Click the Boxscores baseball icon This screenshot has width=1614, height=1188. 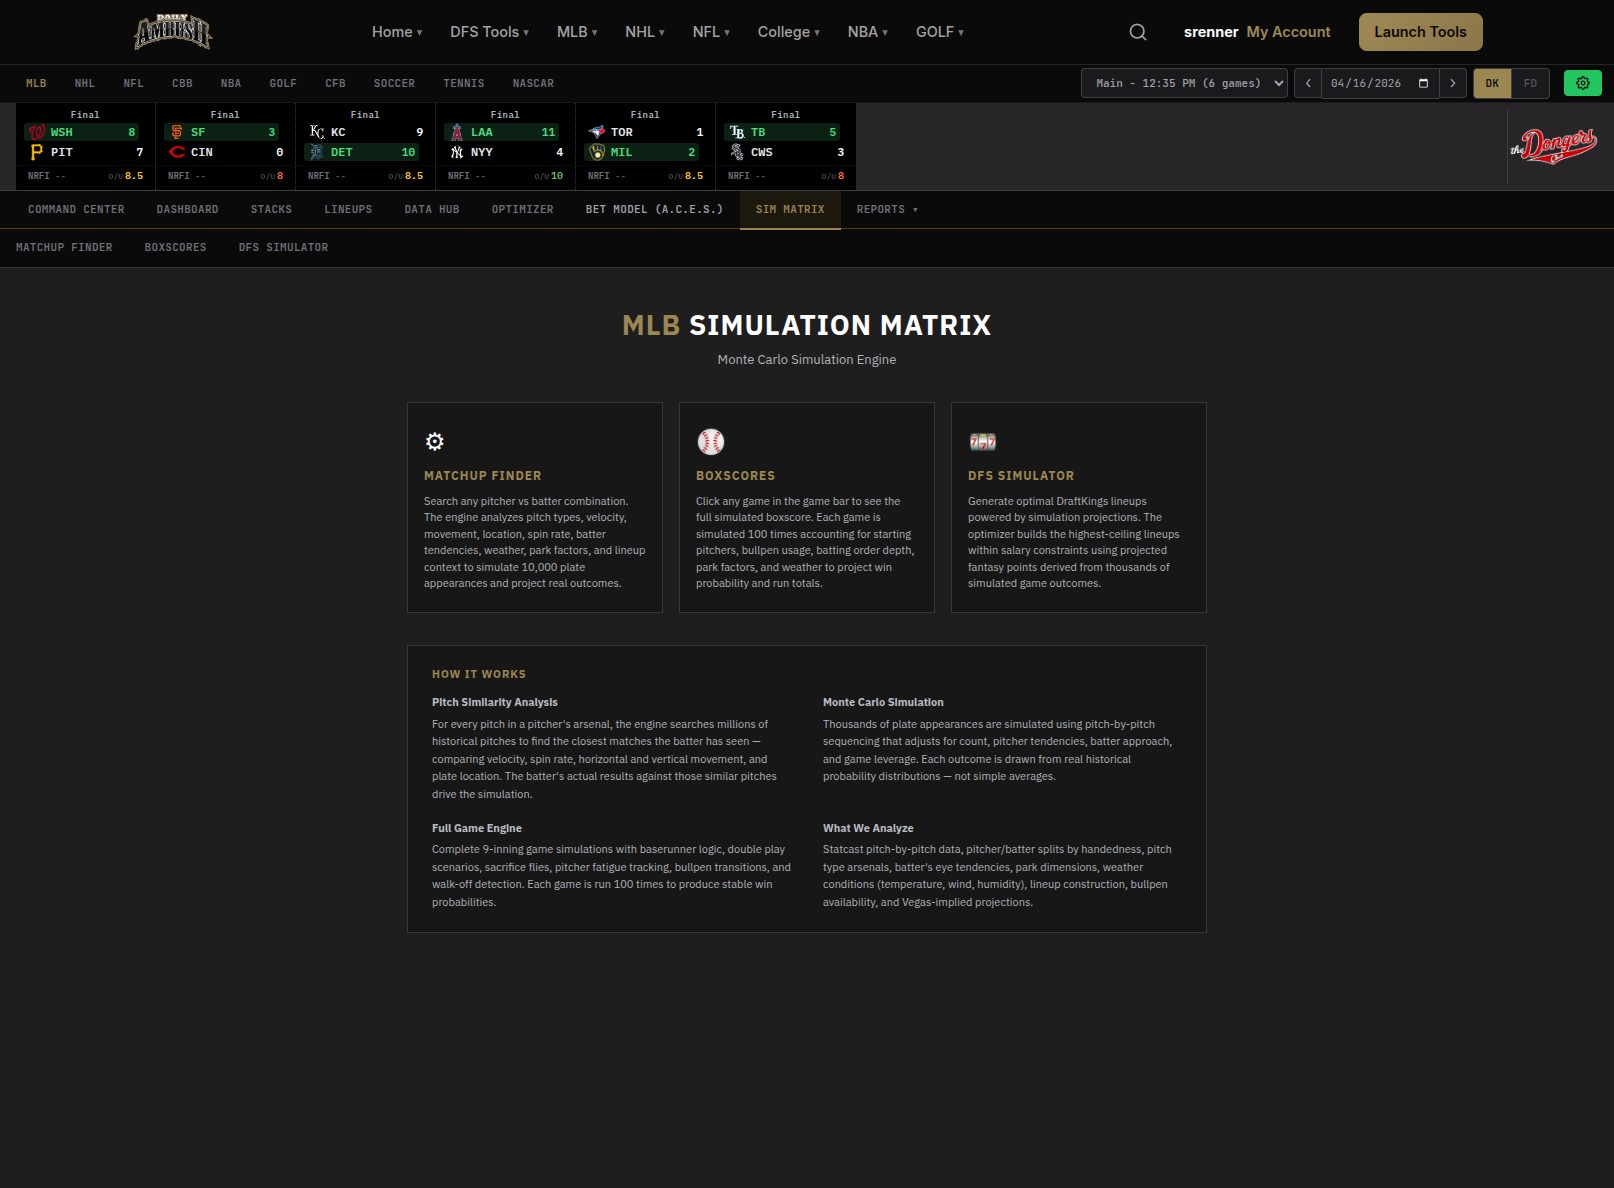click(711, 441)
